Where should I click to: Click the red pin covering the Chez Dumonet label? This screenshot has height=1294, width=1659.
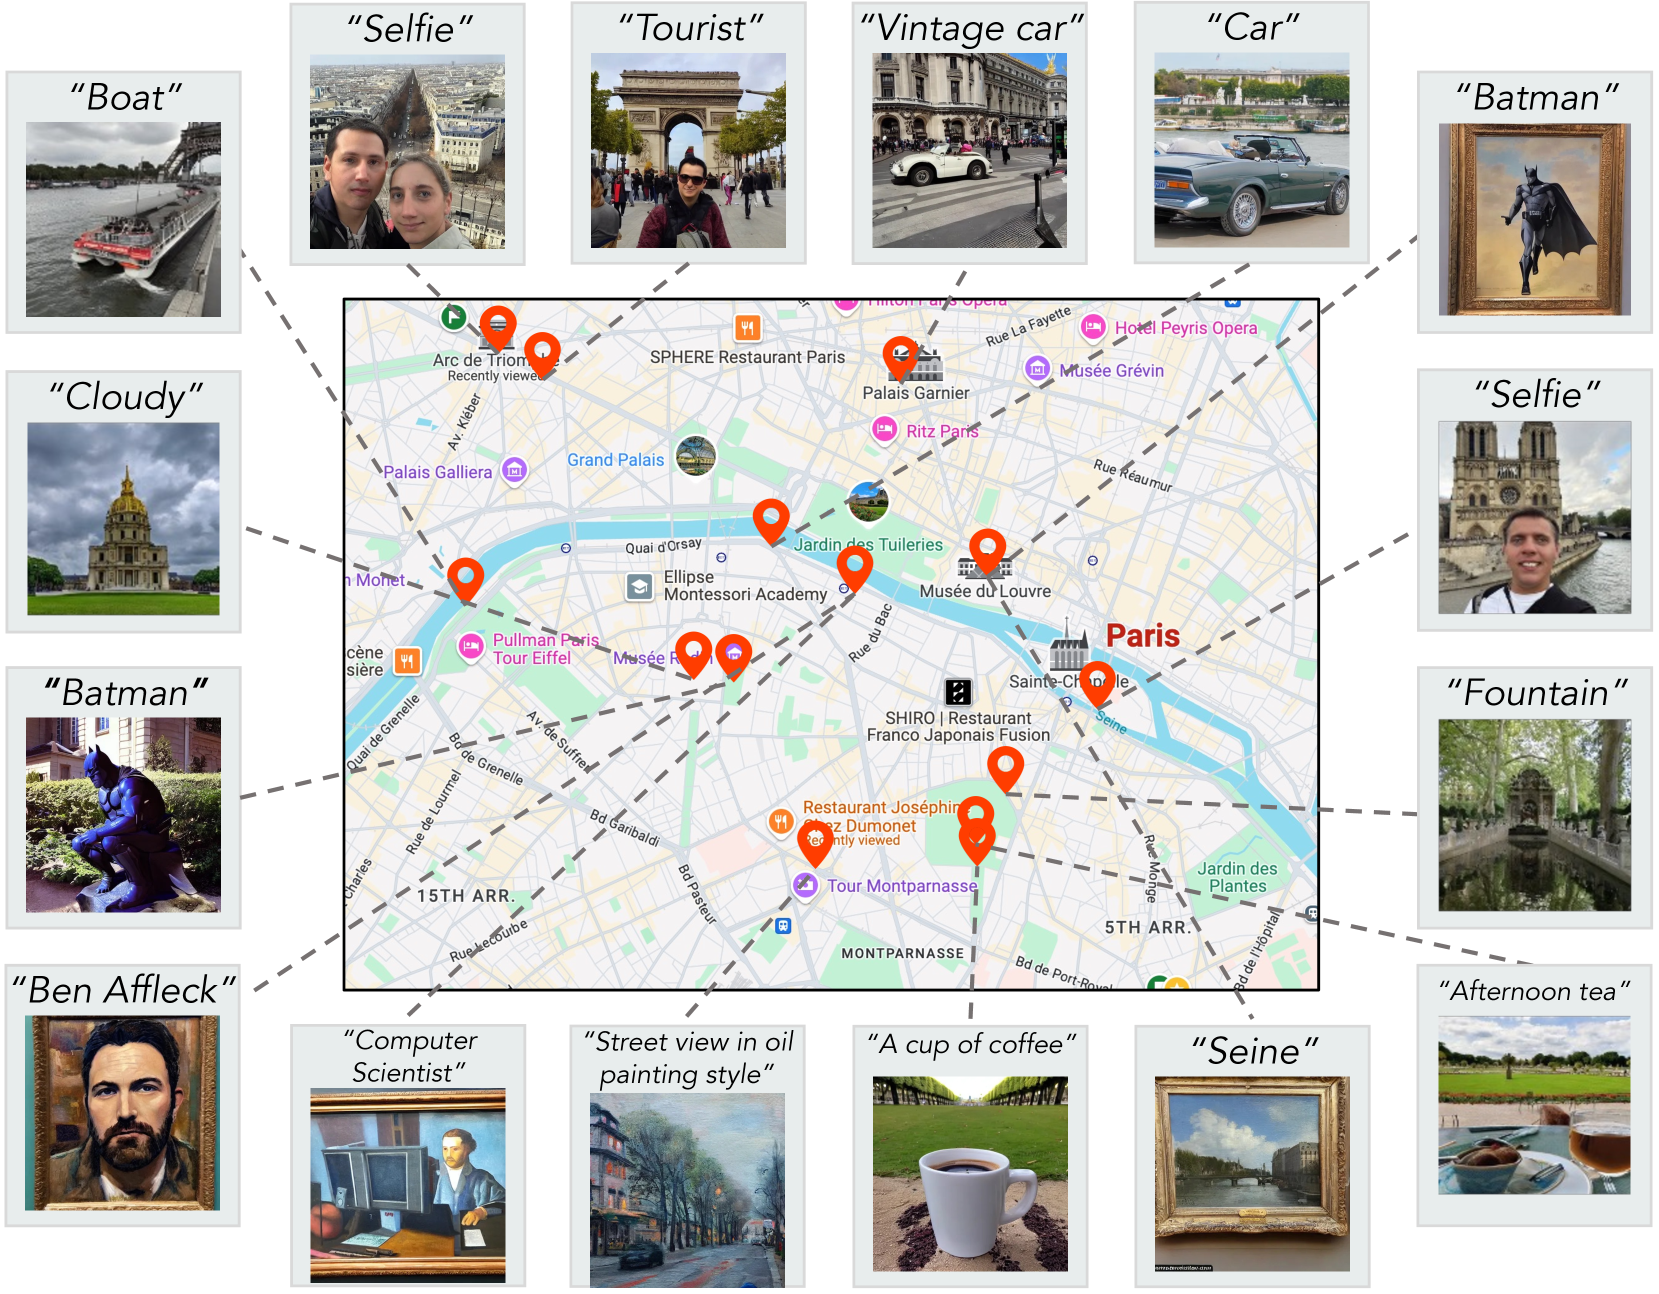click(816, 844)
